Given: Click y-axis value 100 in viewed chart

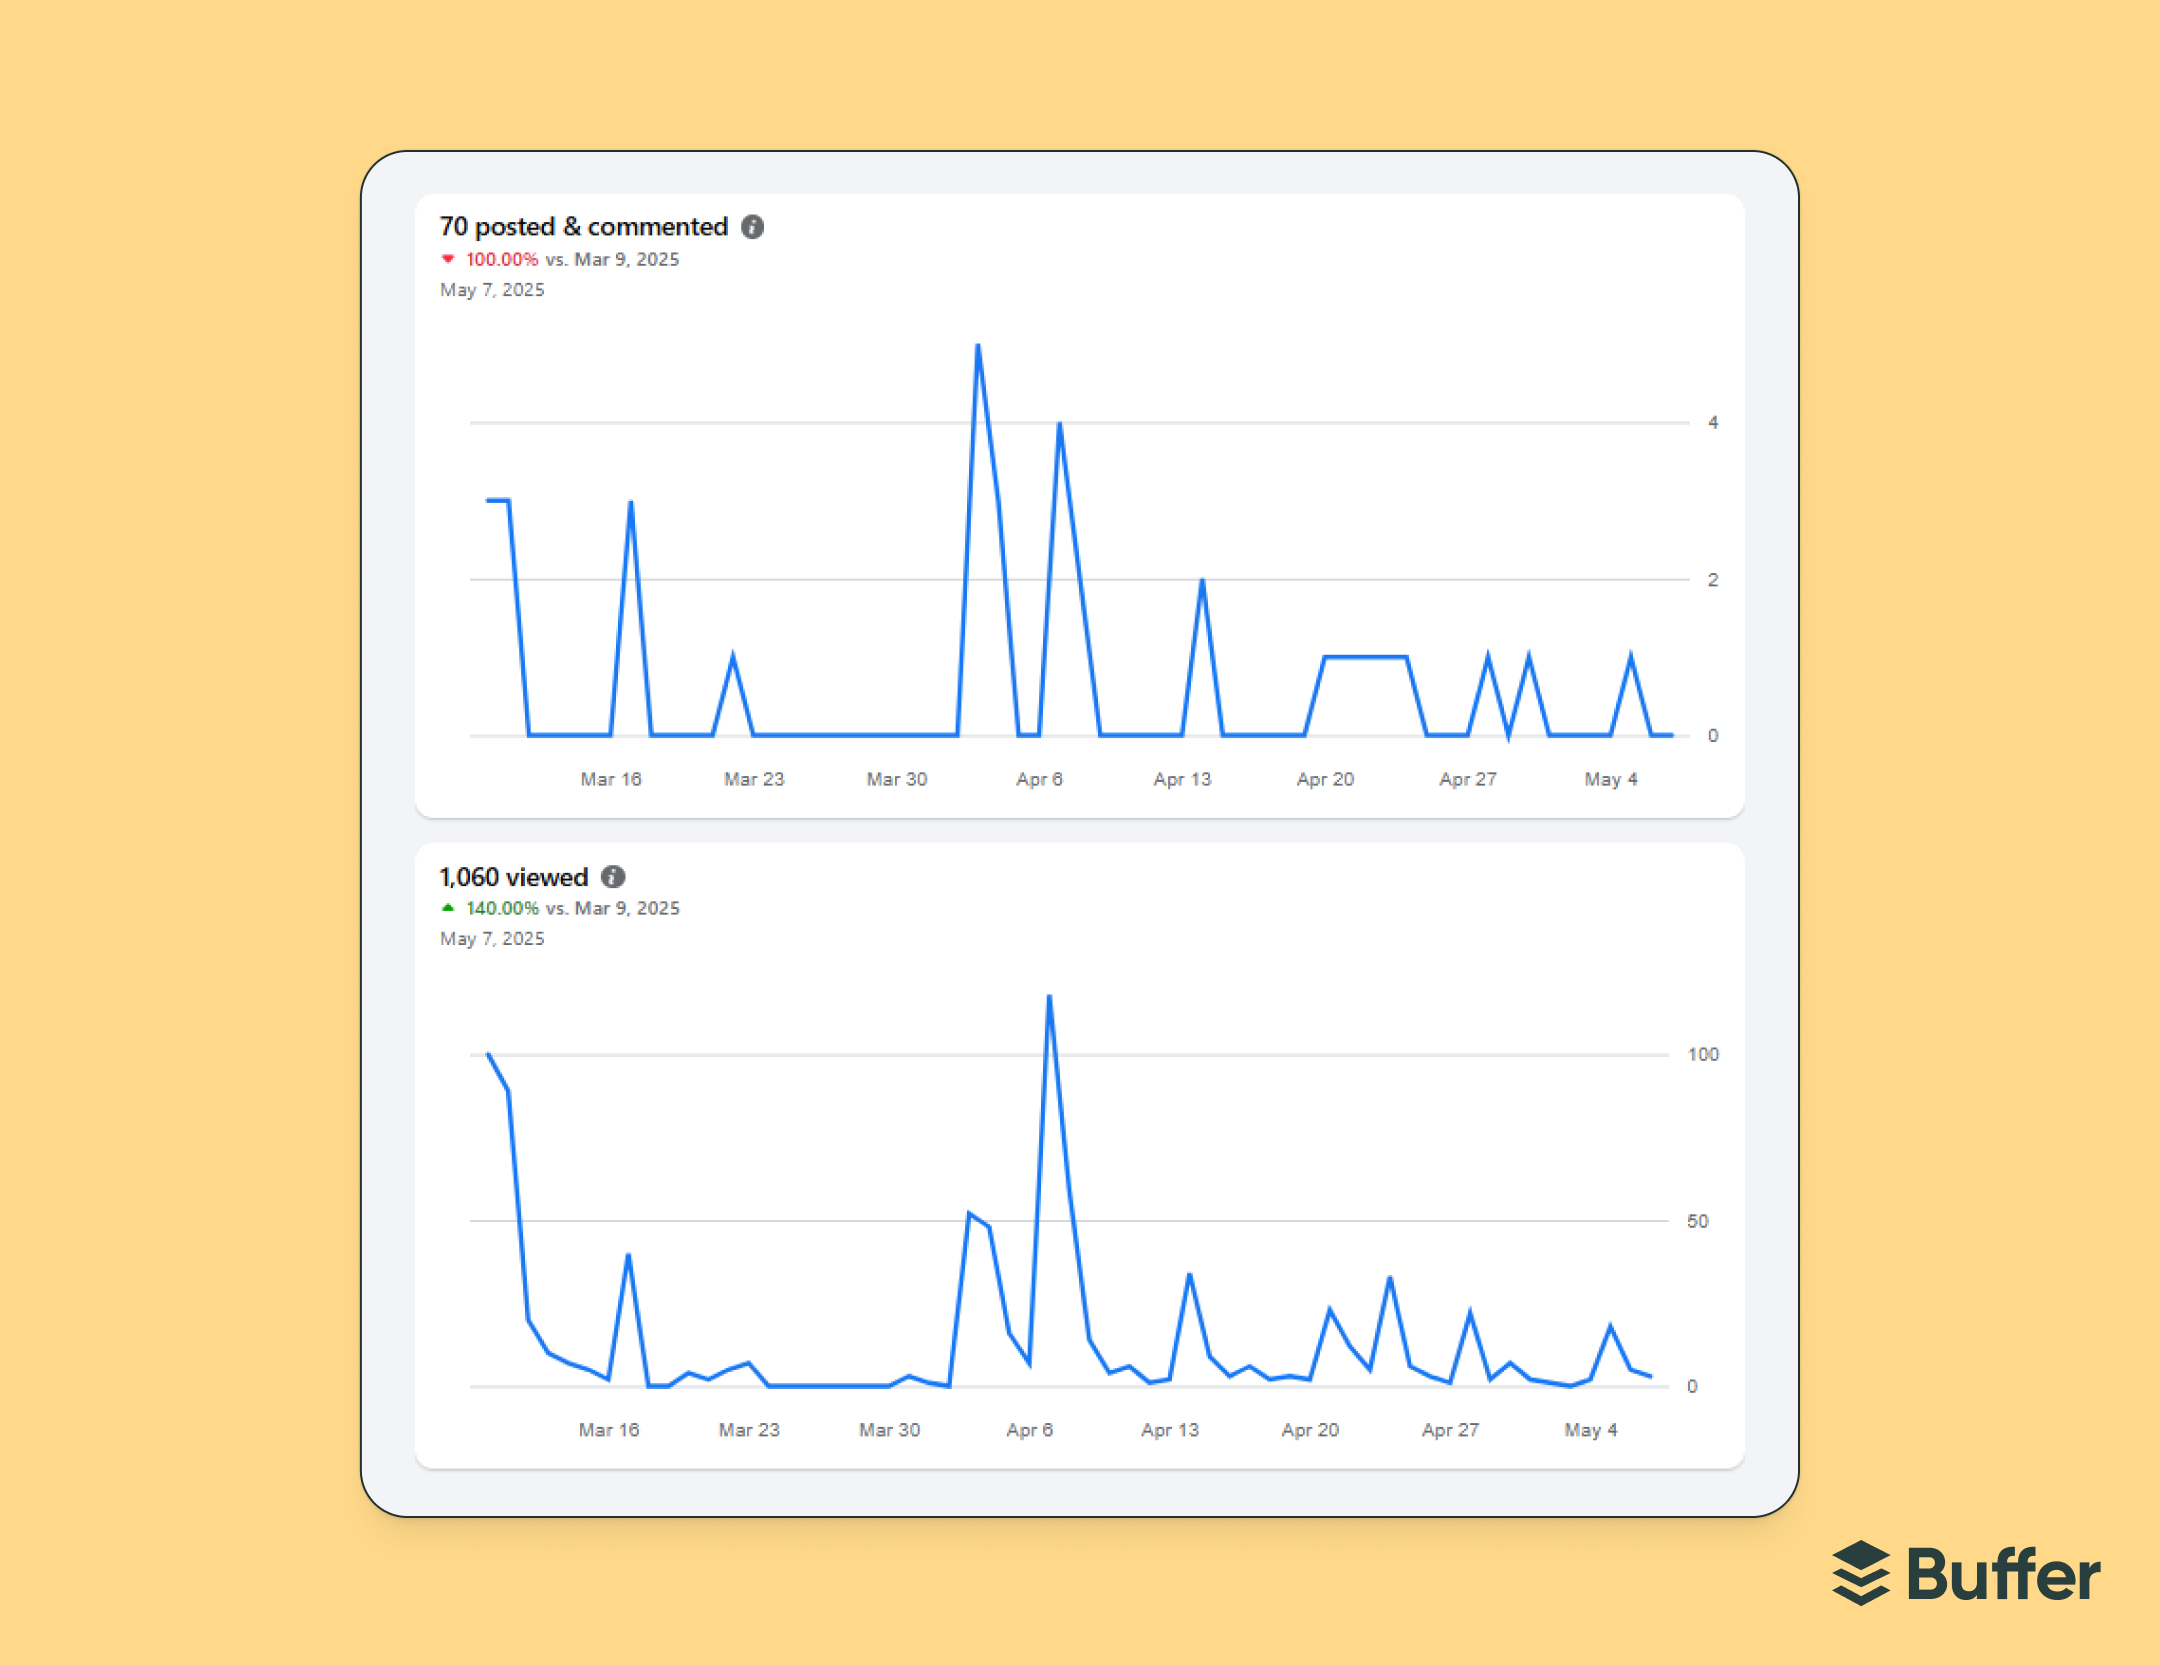Looking at the screenshot, I should pyautogui.click(x=1703, y=1054).
